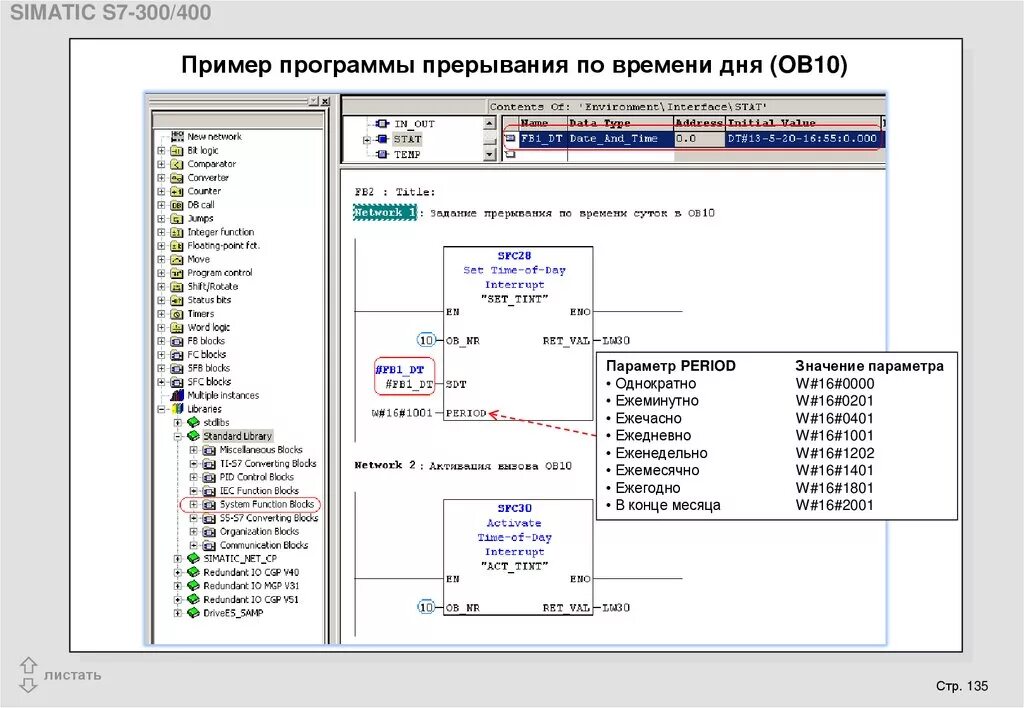Expand the DriveES_SAMP library node
Viewport: 1024px width, 708px height.
coord(178,613)
